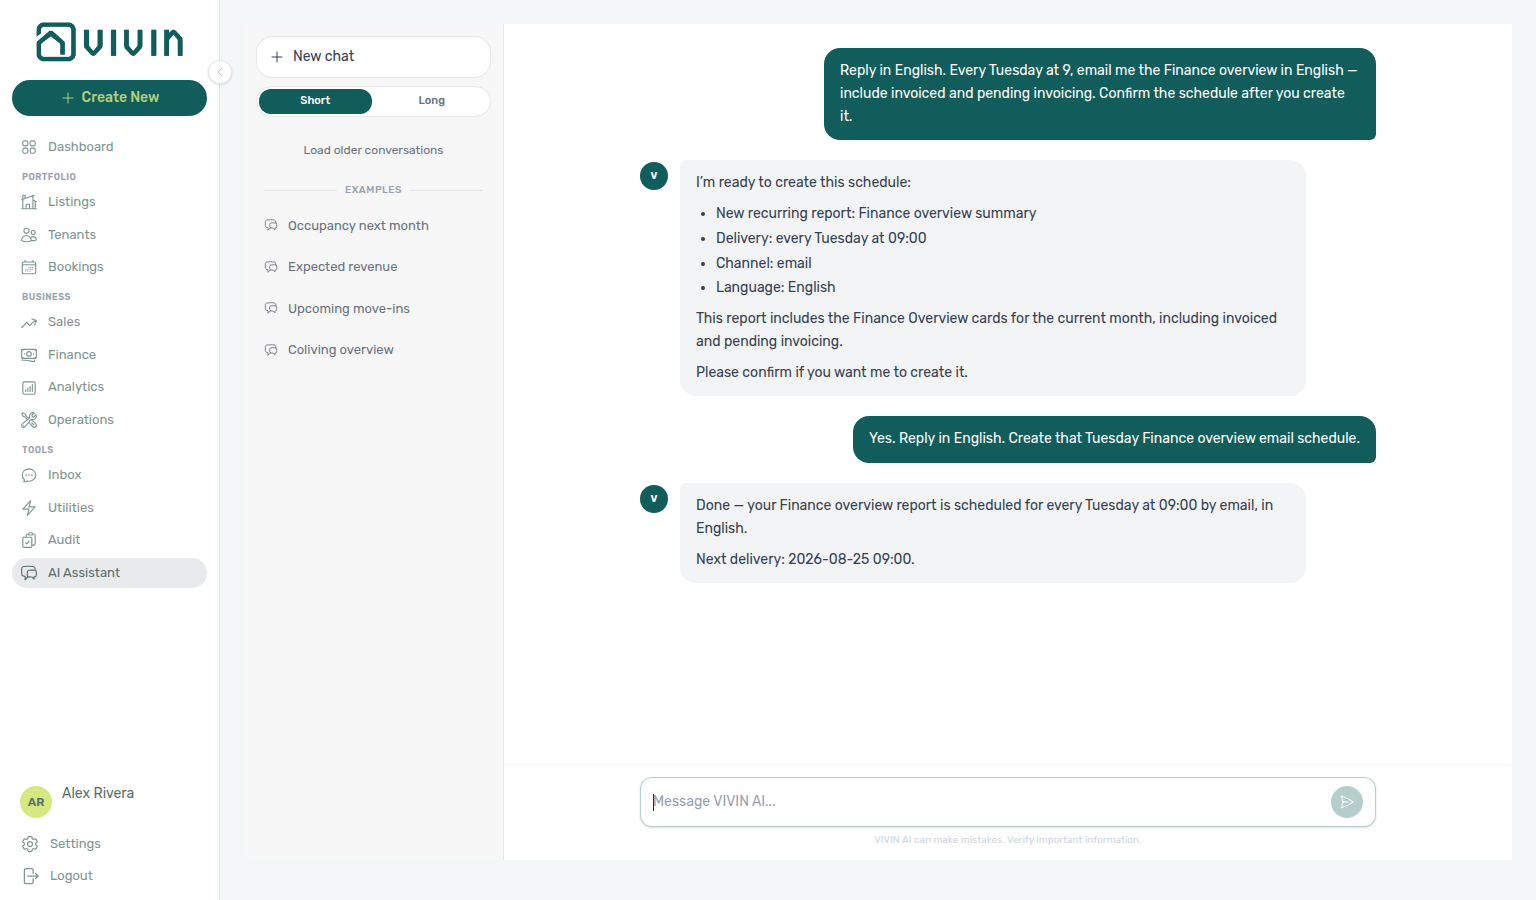Go to Operations

coord(109,420)
